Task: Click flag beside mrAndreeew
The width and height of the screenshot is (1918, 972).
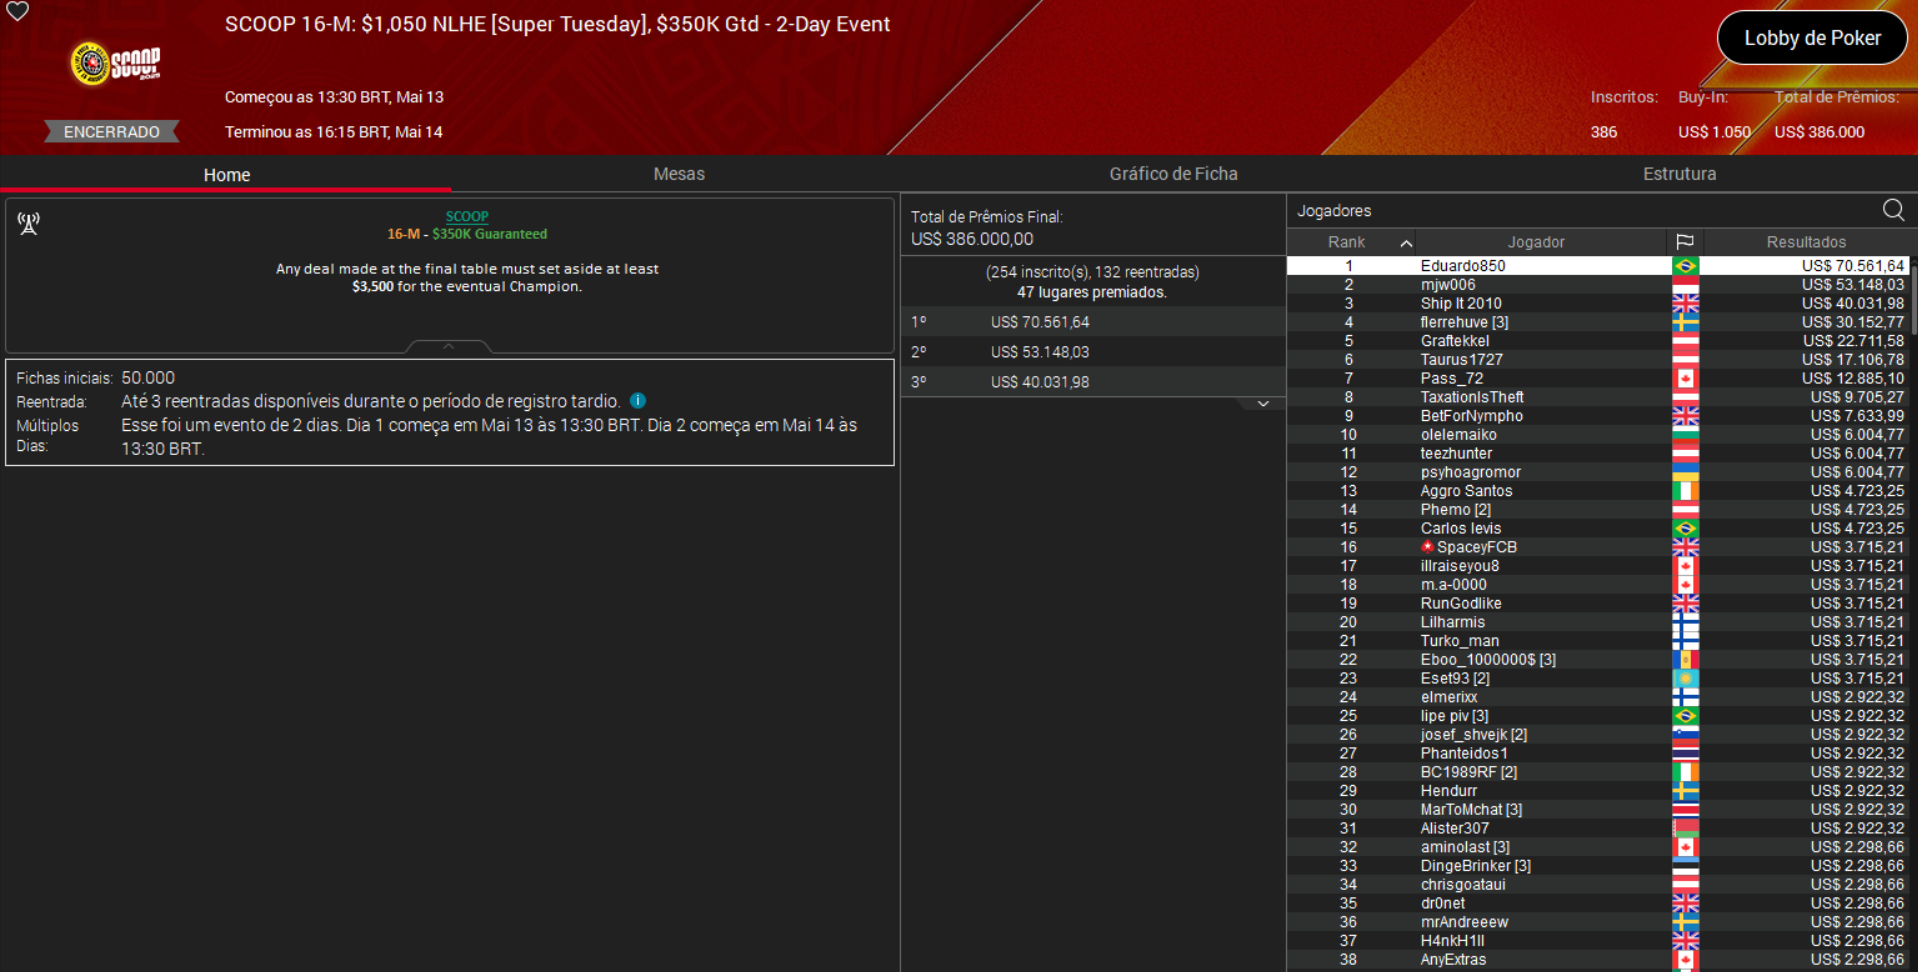Action: [1685, 922]
